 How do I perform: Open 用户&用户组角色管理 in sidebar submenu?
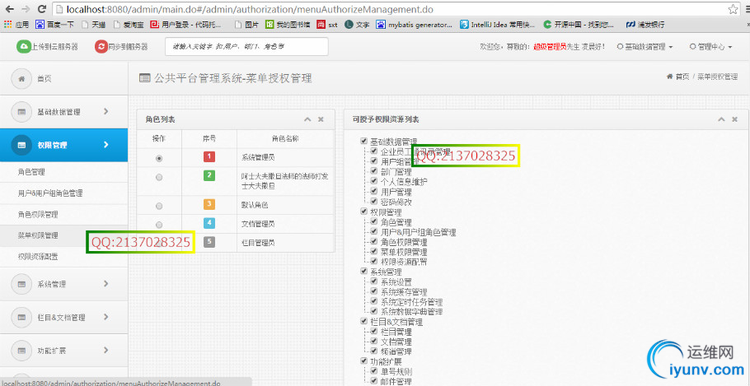coord(50,193)
